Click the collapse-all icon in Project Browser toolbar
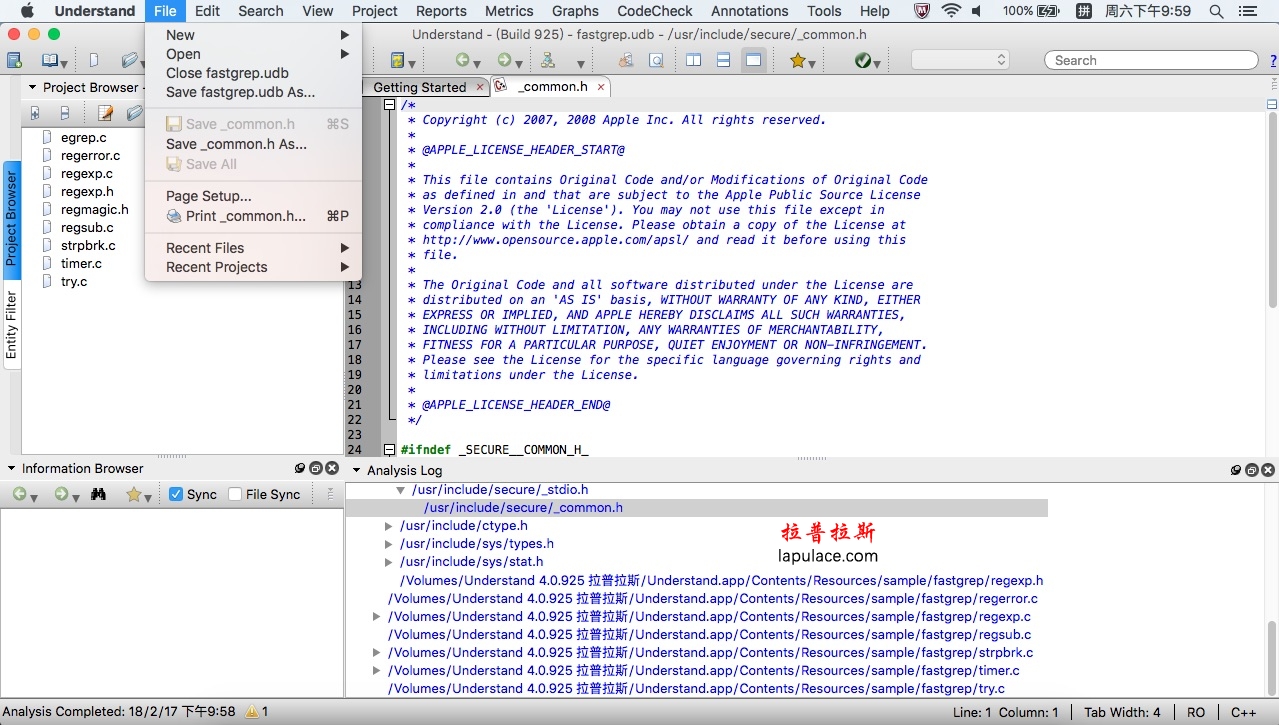This screenshot has height=725, width=1279. point(65,113)
